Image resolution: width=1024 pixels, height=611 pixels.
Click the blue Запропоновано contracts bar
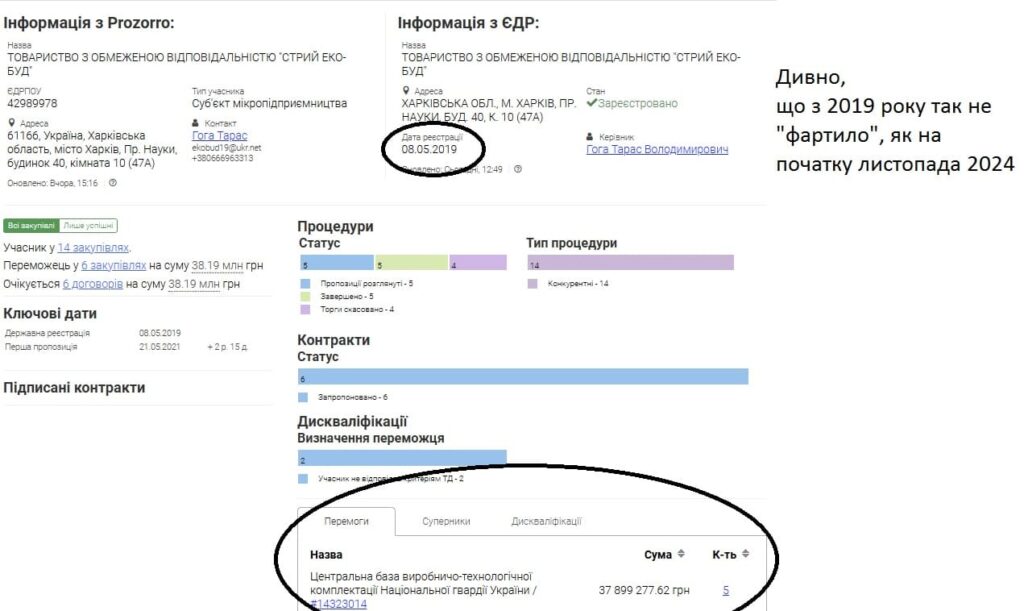(522, 377)
